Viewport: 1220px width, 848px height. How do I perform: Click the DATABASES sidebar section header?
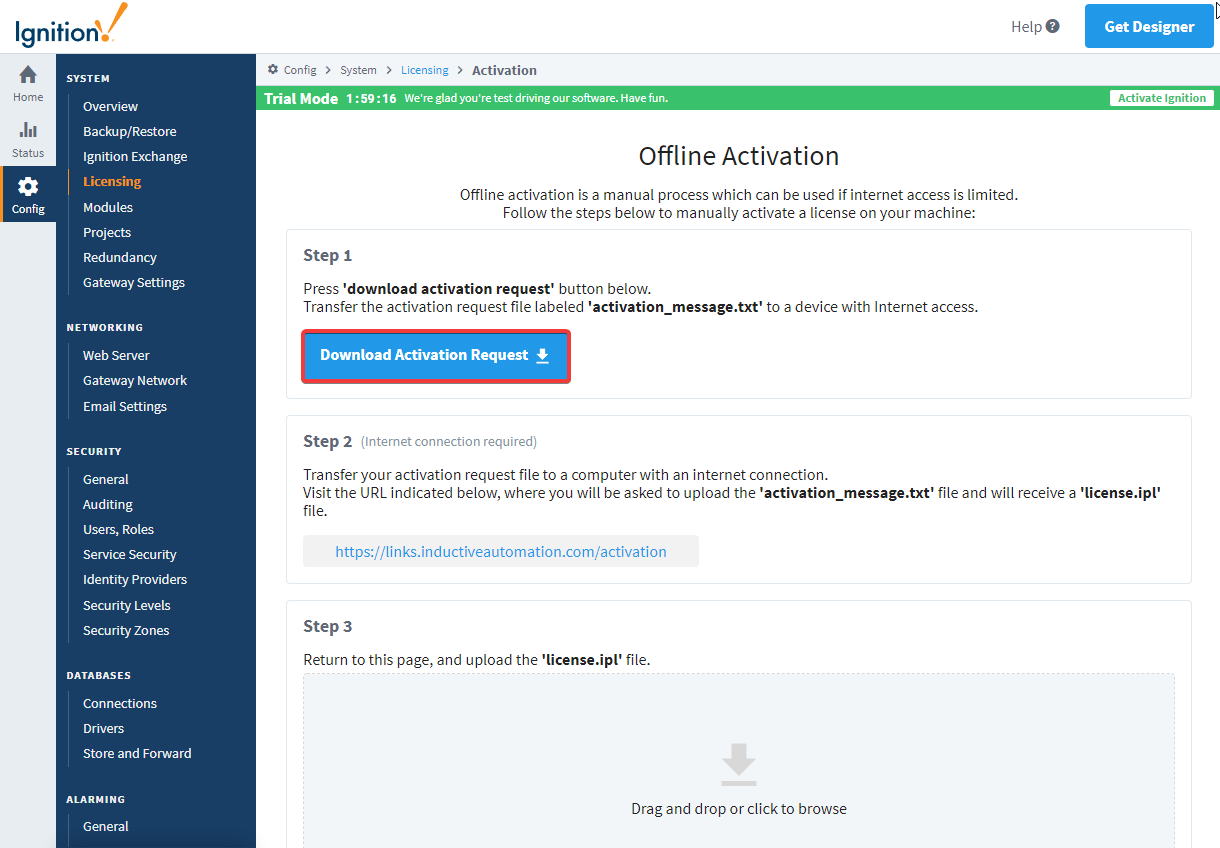coord(99,675)
